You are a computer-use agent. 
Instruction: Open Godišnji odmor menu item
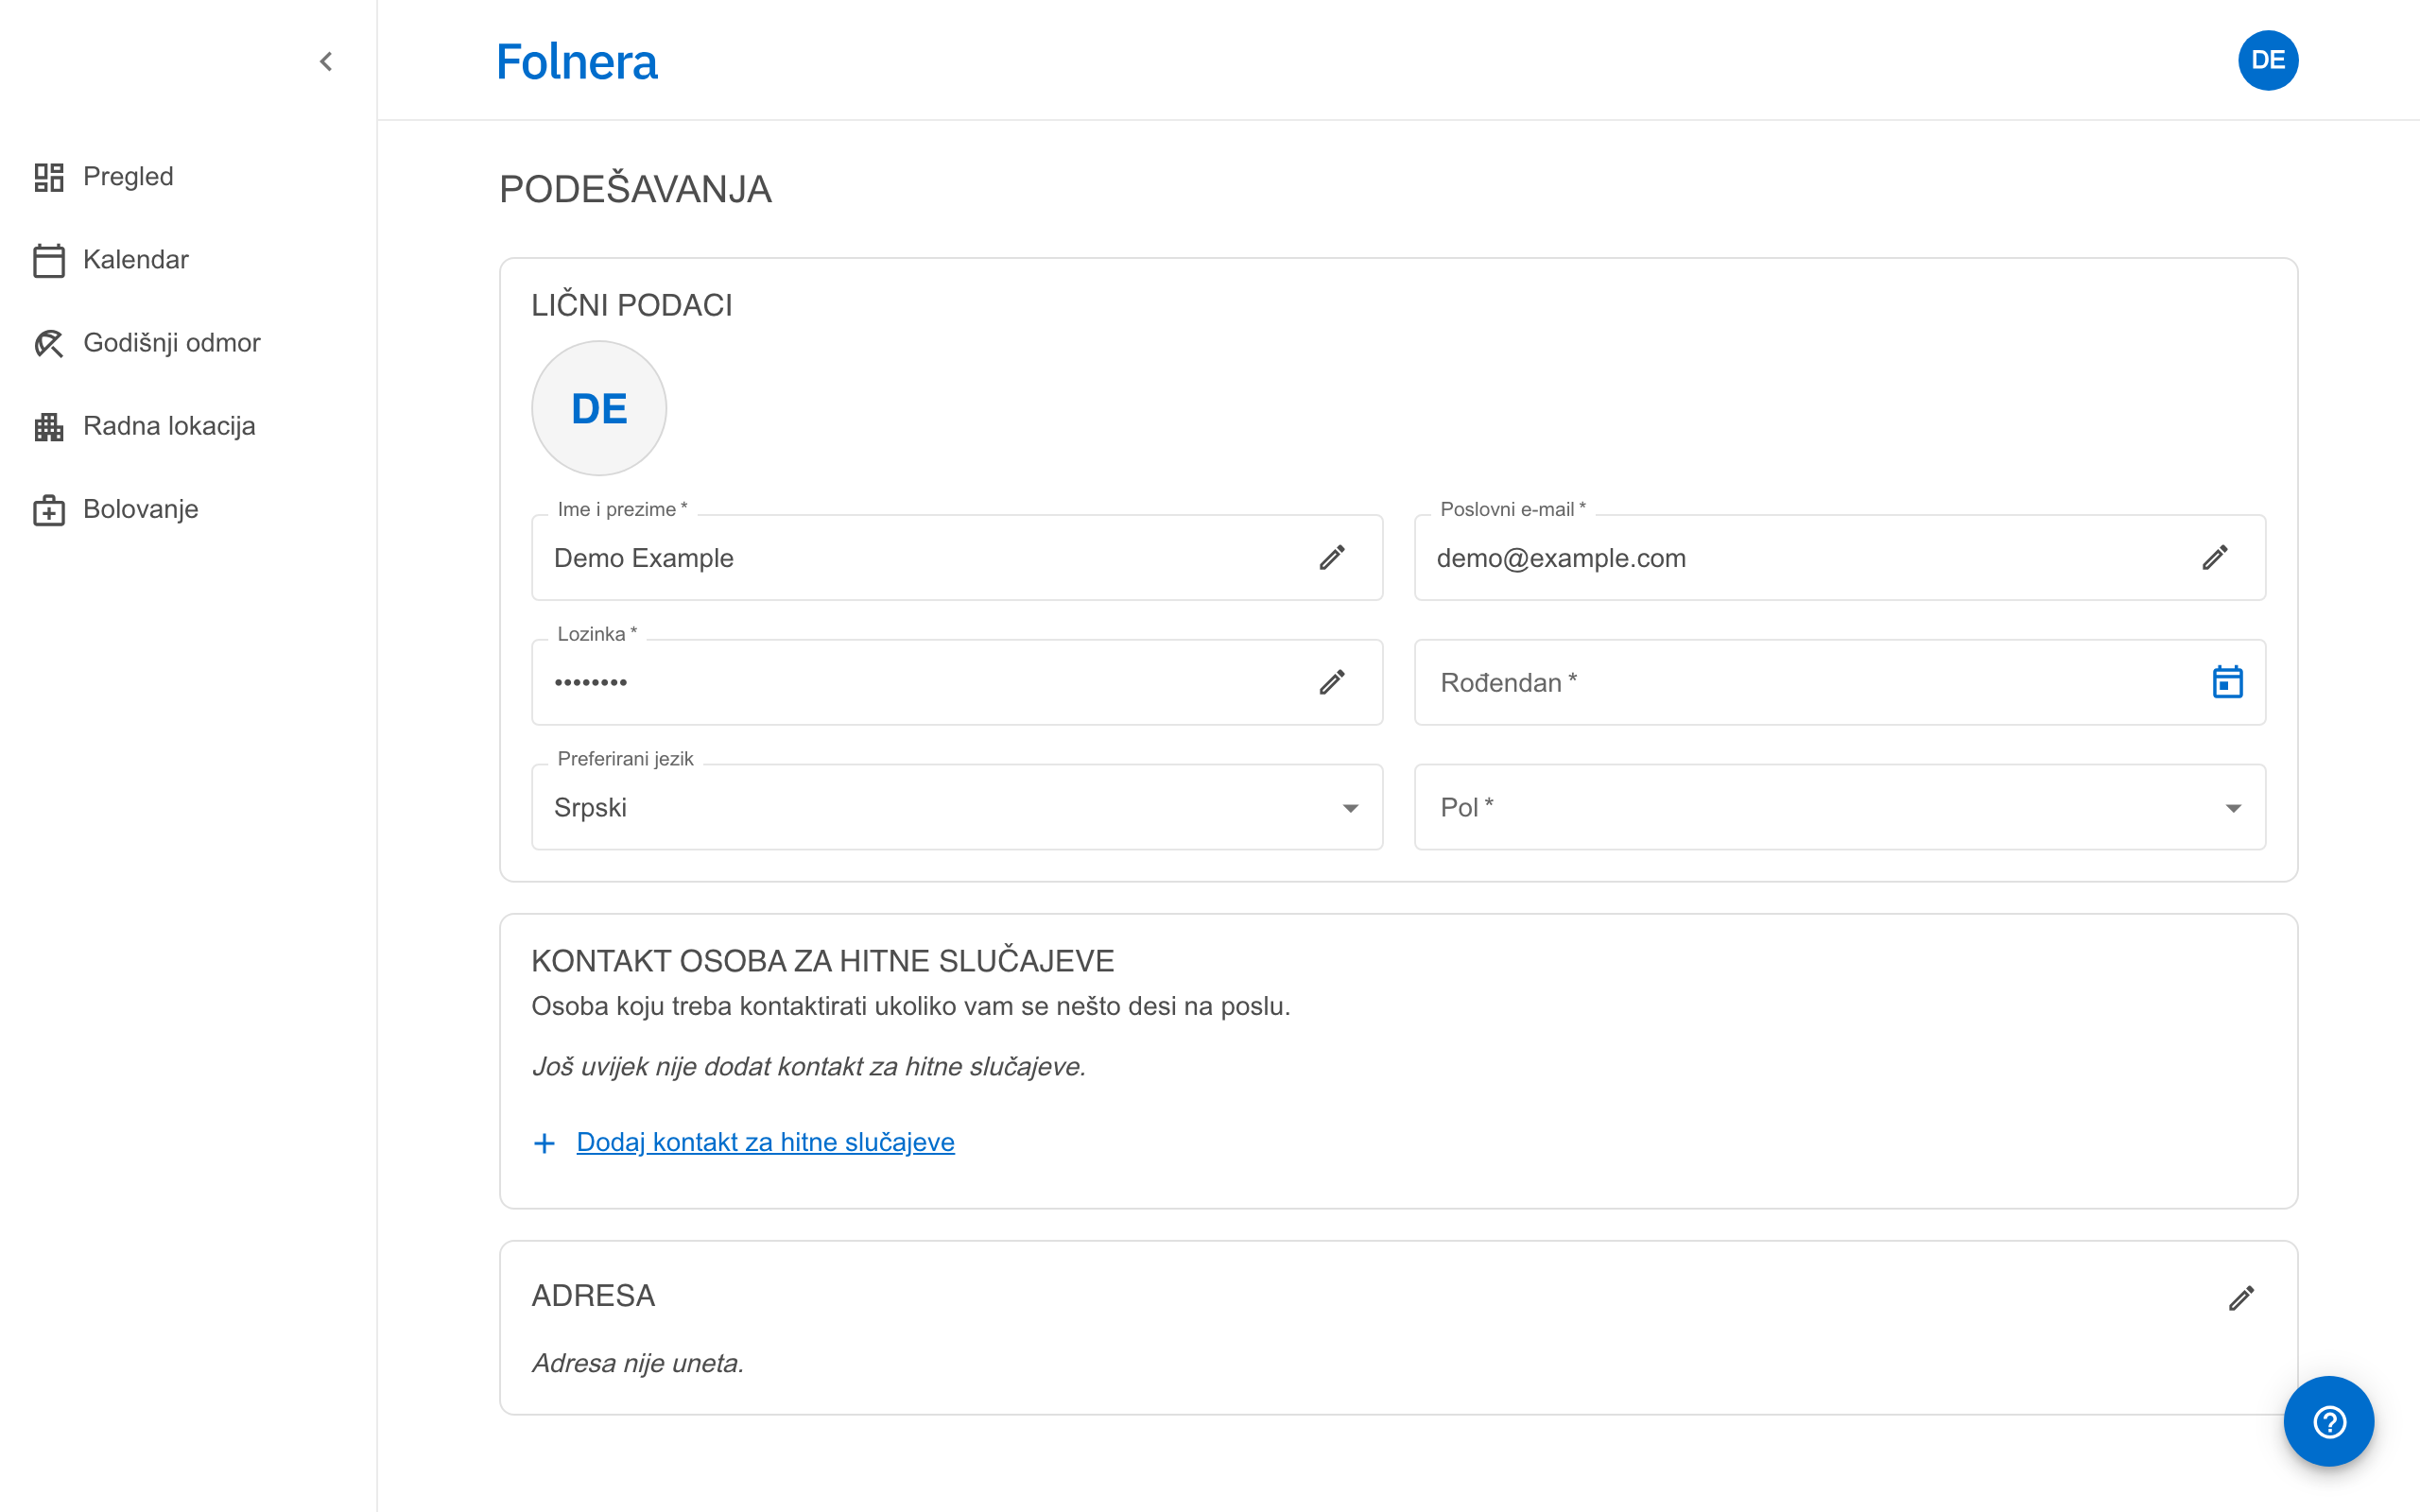[172, 343]
